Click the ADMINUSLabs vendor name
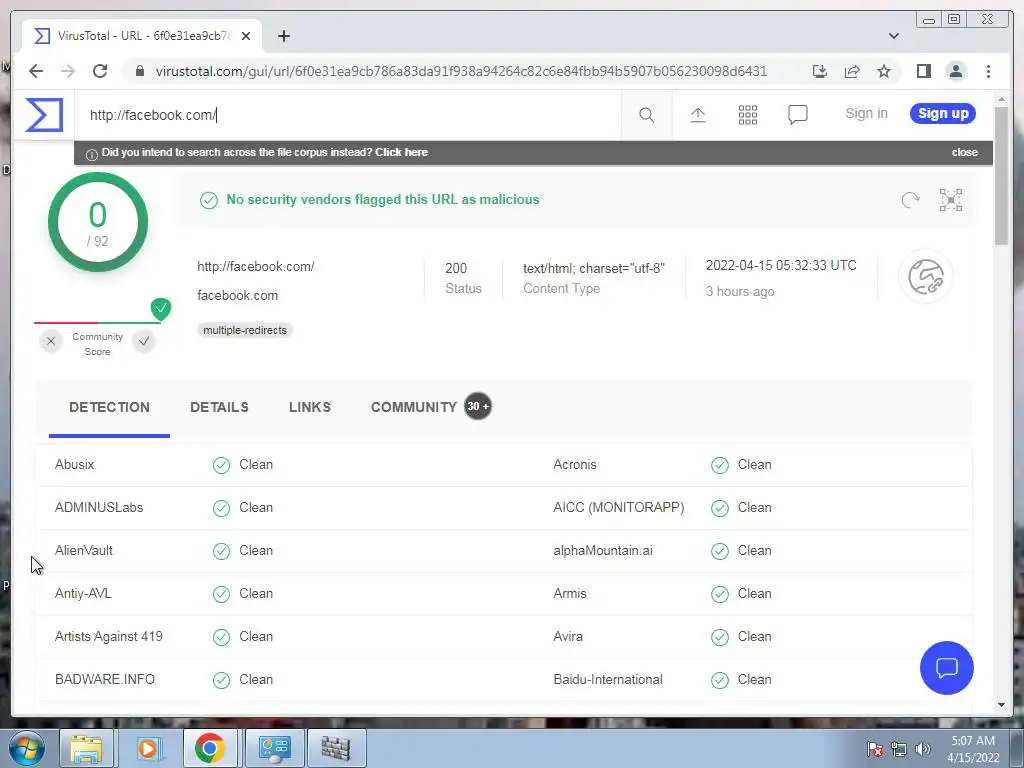This screenshot has height=768, width=1024. pos(99,508)
